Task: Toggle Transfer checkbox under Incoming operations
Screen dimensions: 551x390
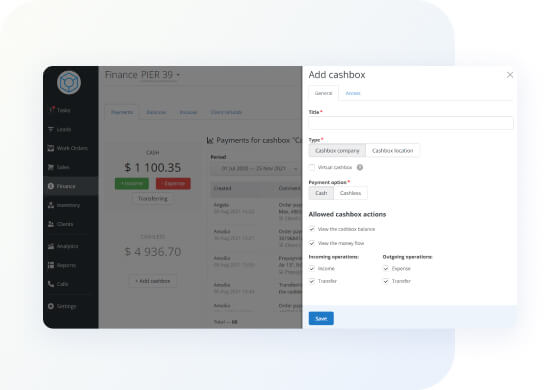Action: click(x=312, y=281)
